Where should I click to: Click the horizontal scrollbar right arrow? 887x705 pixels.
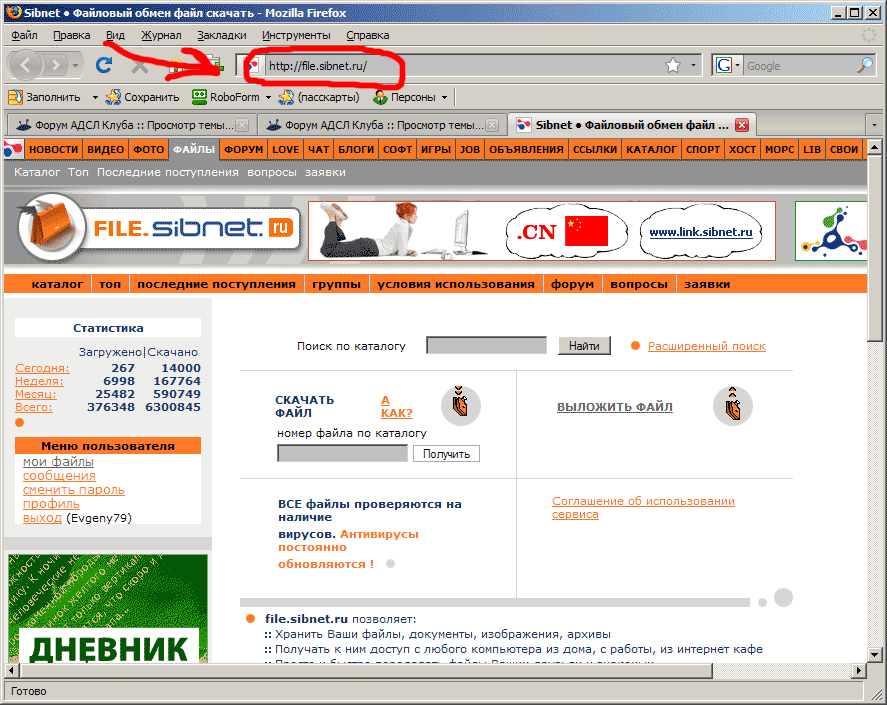[859, 670]
